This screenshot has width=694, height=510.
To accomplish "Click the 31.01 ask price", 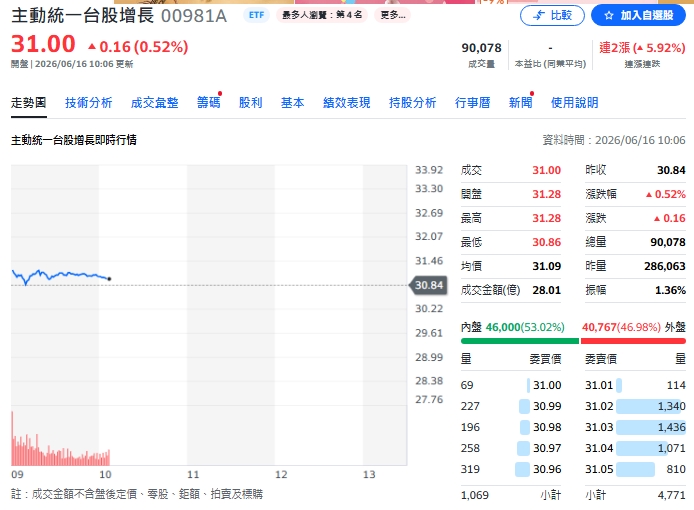I will click(599, 385).
